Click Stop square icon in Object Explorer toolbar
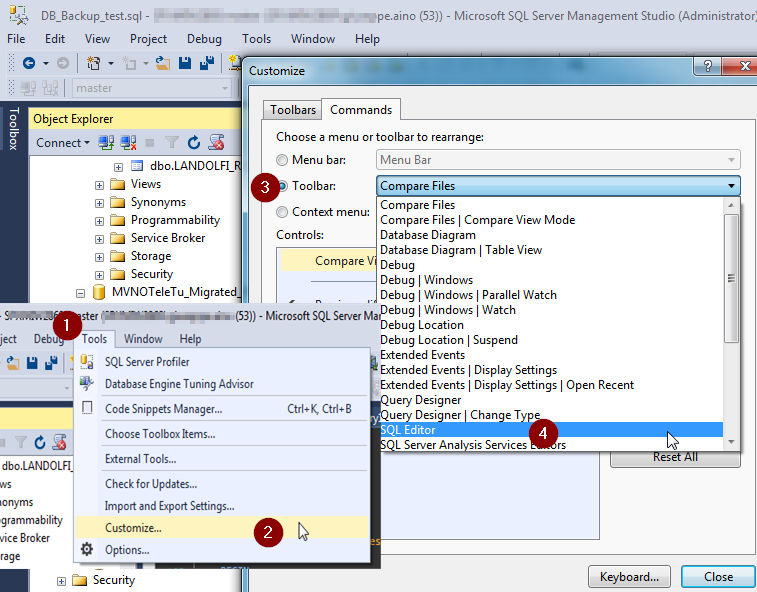This screenshot has width=757, height=592. click(x=150, y=142)
